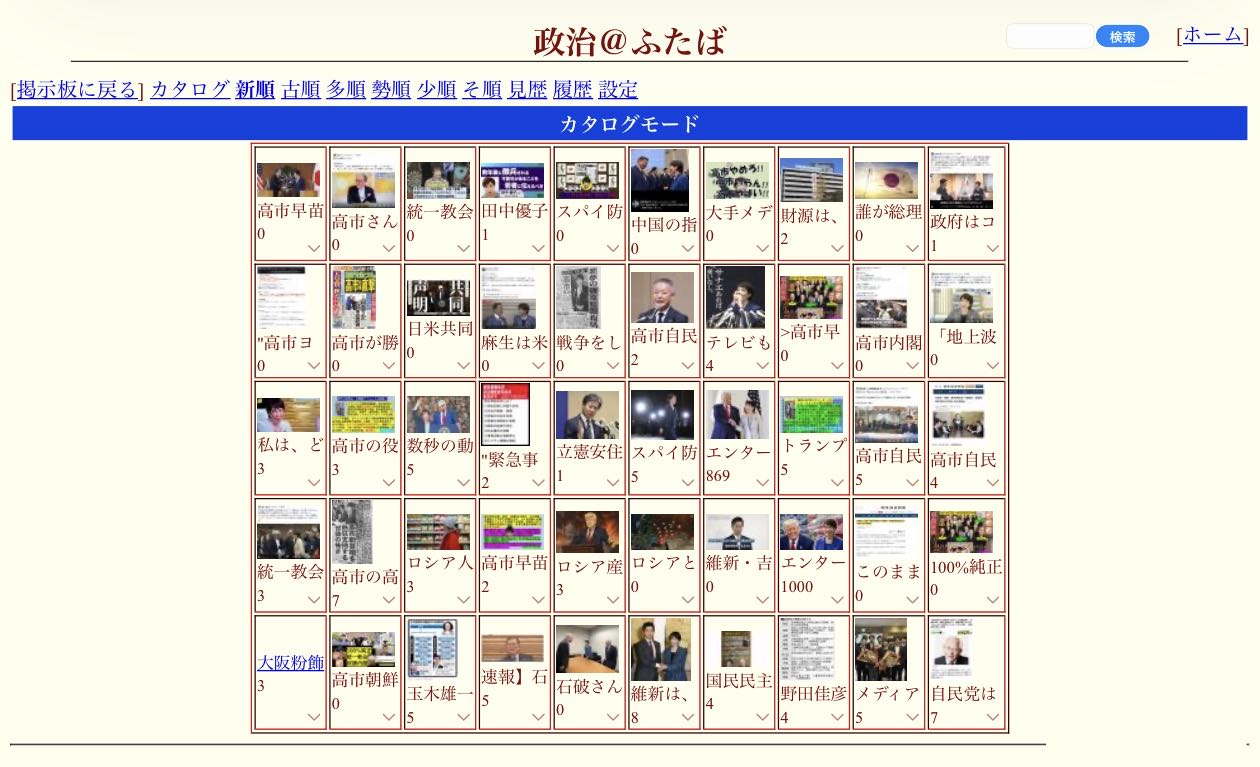Open the 統一教会 thread thumbnail in first row
Screen dimensions: 1260x767
(438, 181)
